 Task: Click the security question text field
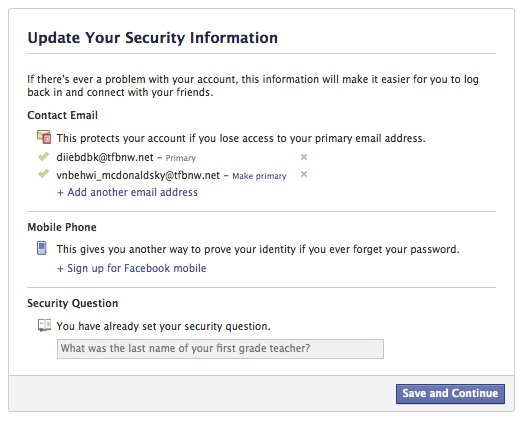coord(220,349)
